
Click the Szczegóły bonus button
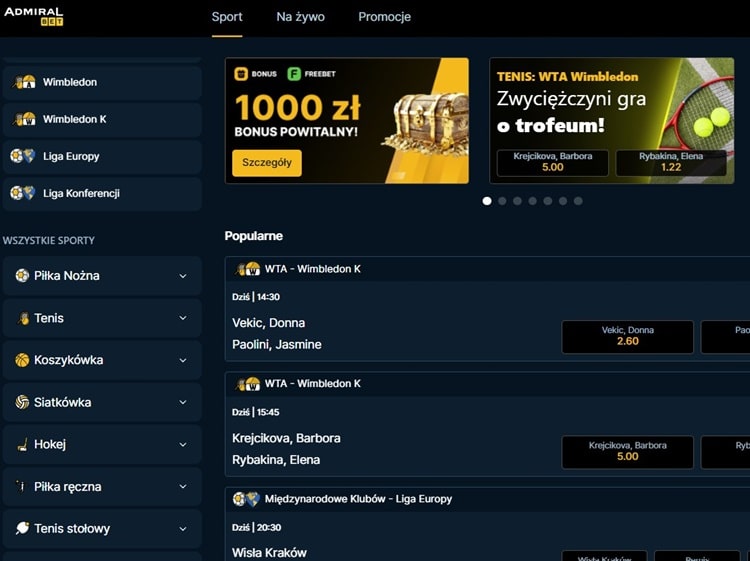(x=267, y=163)
